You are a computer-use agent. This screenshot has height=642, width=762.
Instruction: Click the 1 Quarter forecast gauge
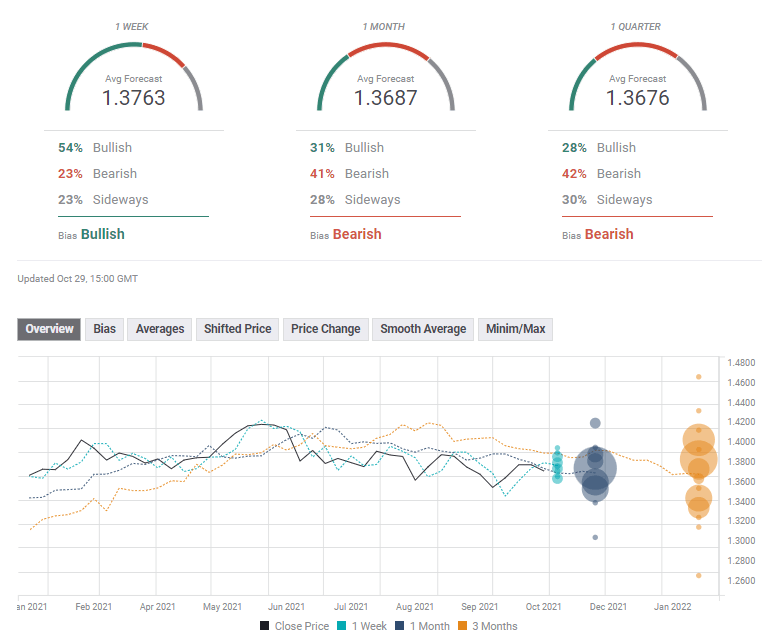(638, 78)
